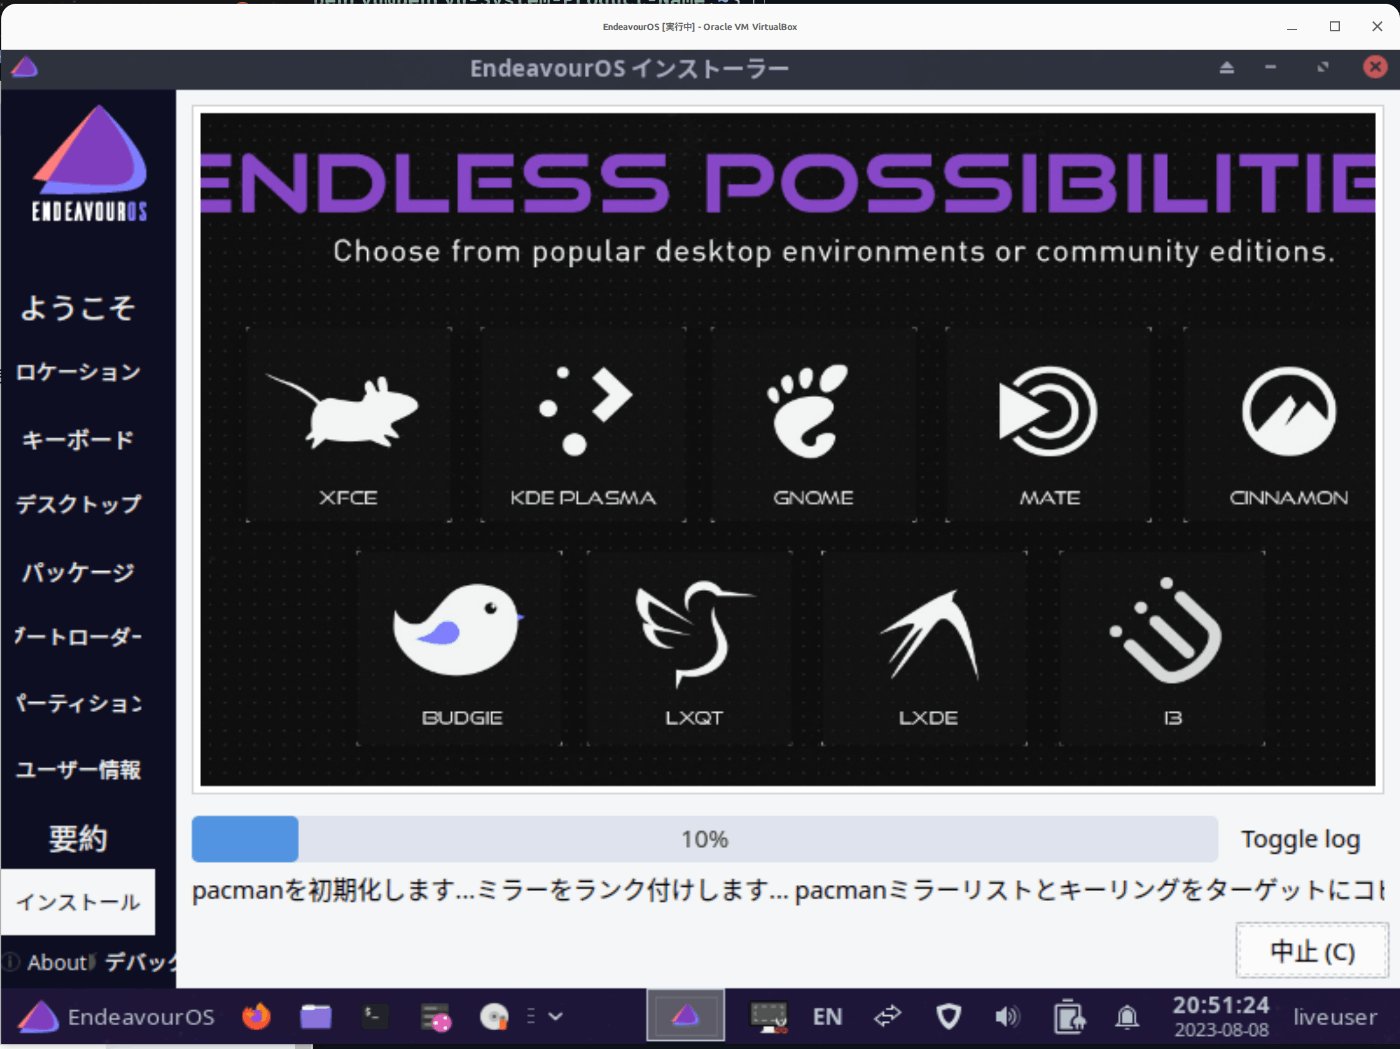Click the i3 window manager logo
Image resolution: width=1400 pixels, height=1049 pixels.
(x=1167, y=631)
